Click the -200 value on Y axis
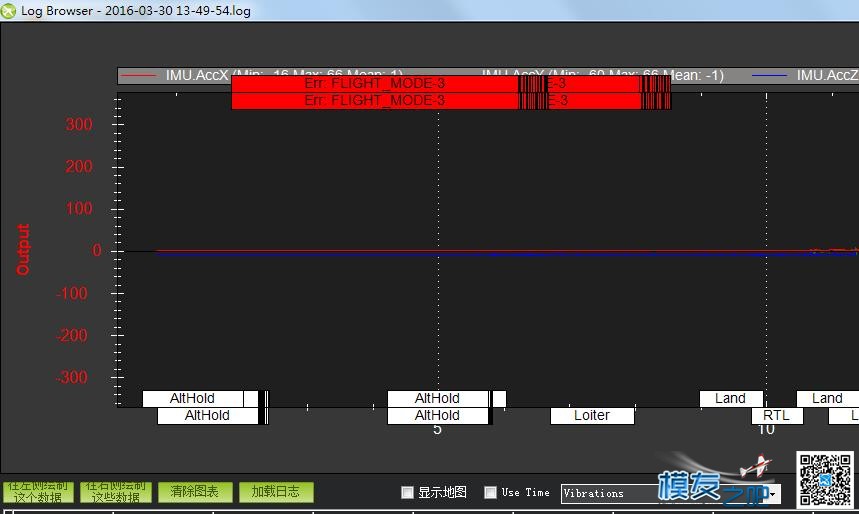 click(71, 335)
